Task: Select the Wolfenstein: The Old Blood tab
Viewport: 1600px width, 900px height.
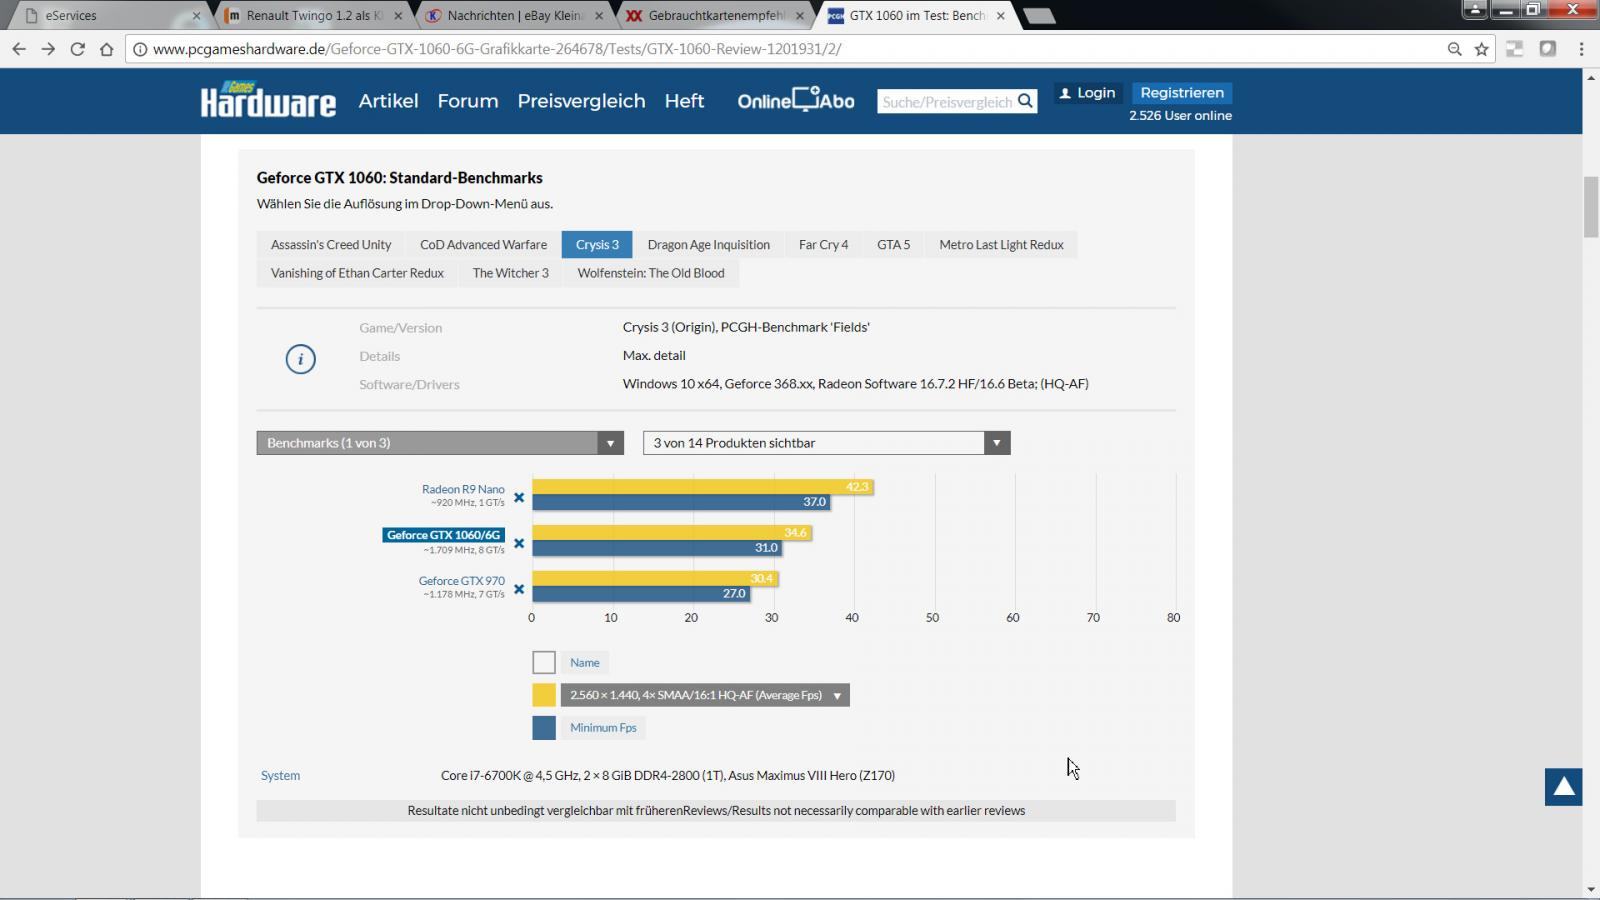Action: pyautogui.click(x=651, y=273)
